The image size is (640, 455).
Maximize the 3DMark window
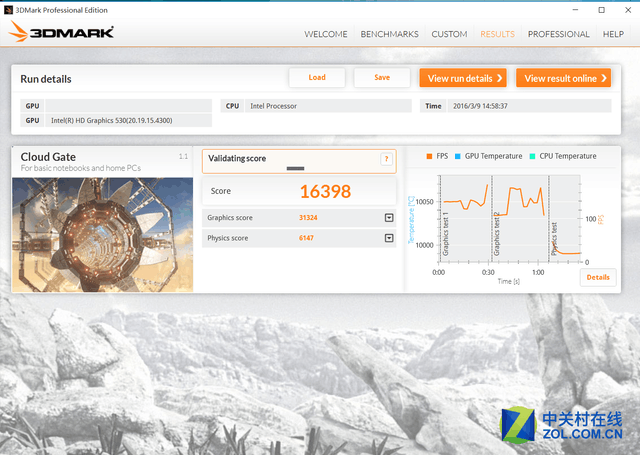click(602, 10)
